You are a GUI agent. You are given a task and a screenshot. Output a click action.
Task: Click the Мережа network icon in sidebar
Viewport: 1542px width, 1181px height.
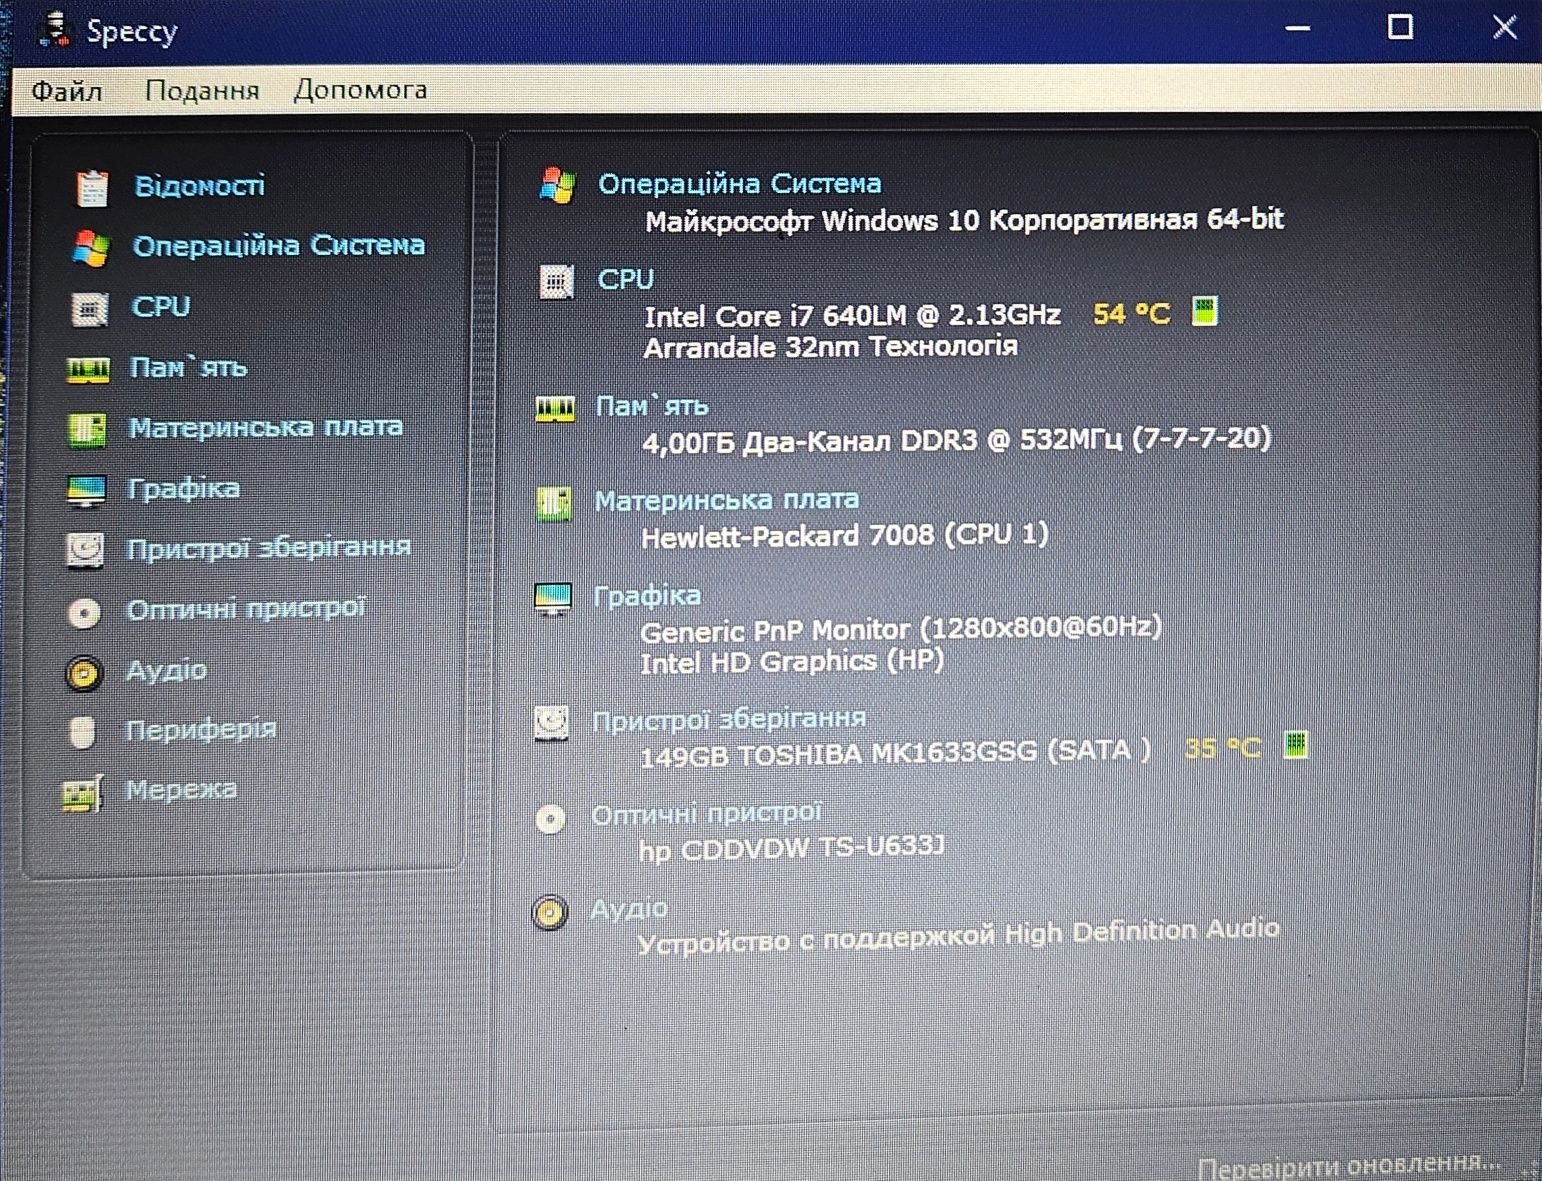coord(82,793)
